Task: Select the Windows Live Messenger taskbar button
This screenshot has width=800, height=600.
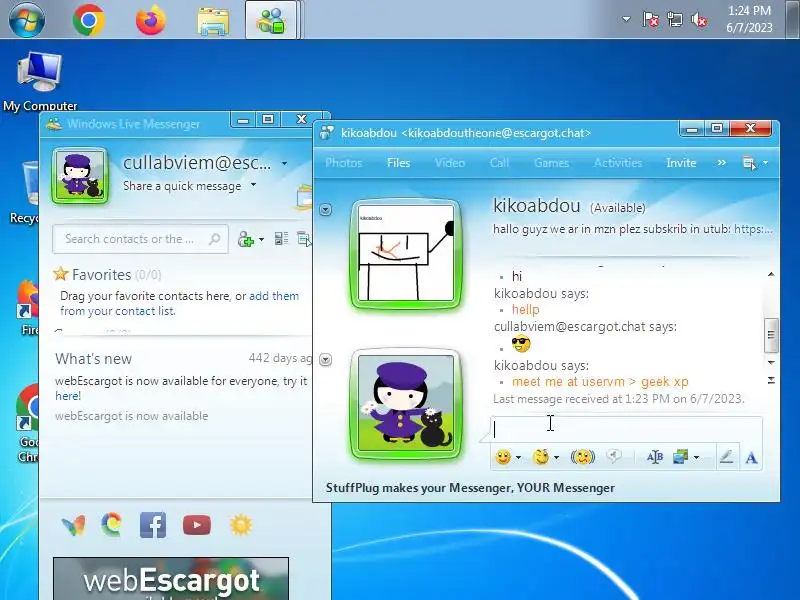Action: click(271, 20)
